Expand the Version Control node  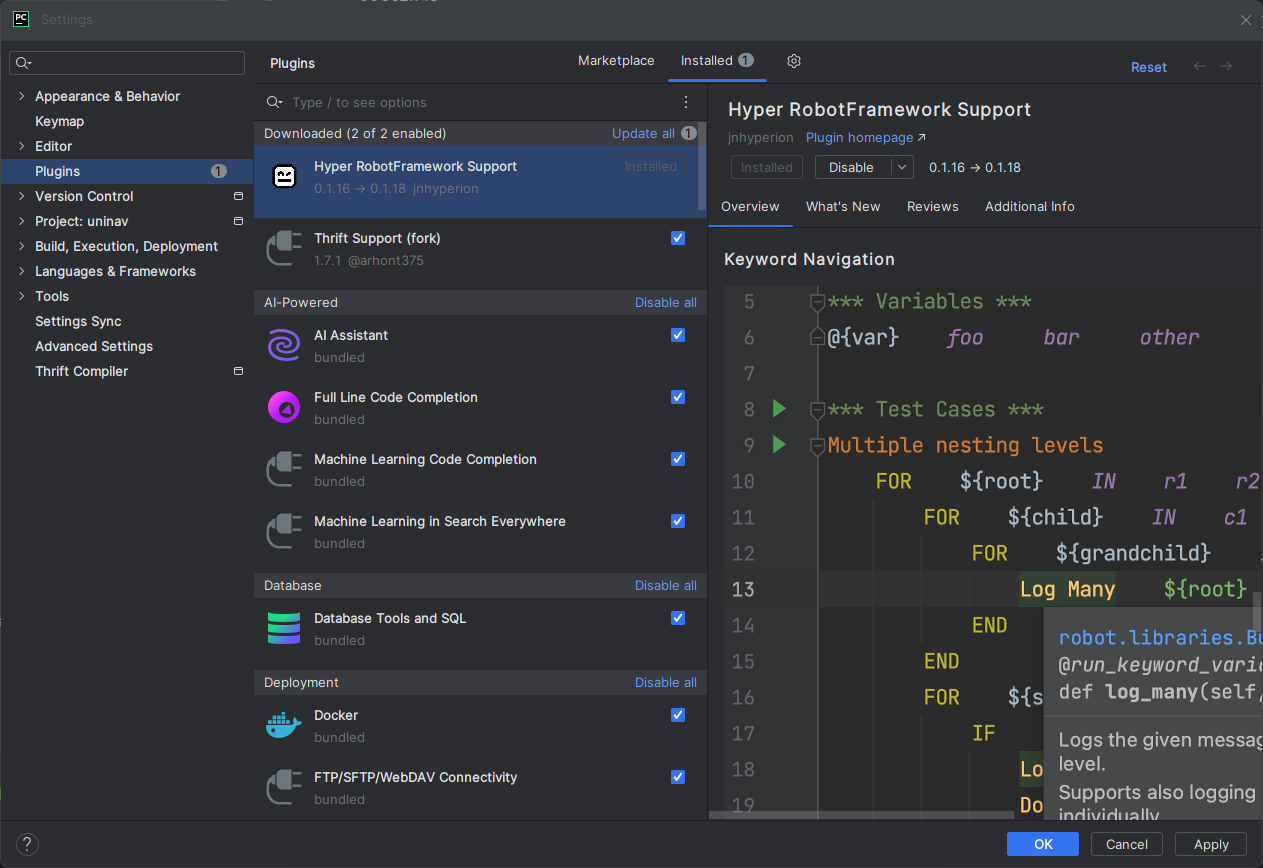click(x=22, y=196)
